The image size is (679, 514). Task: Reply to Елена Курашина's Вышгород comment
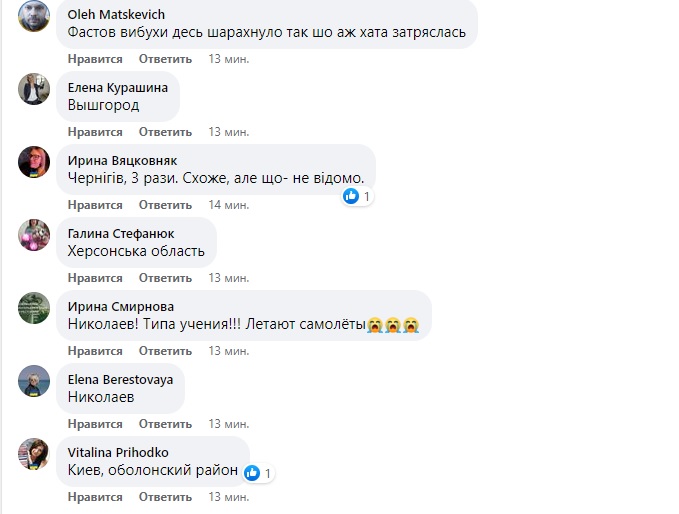click(x=164, y=132)
